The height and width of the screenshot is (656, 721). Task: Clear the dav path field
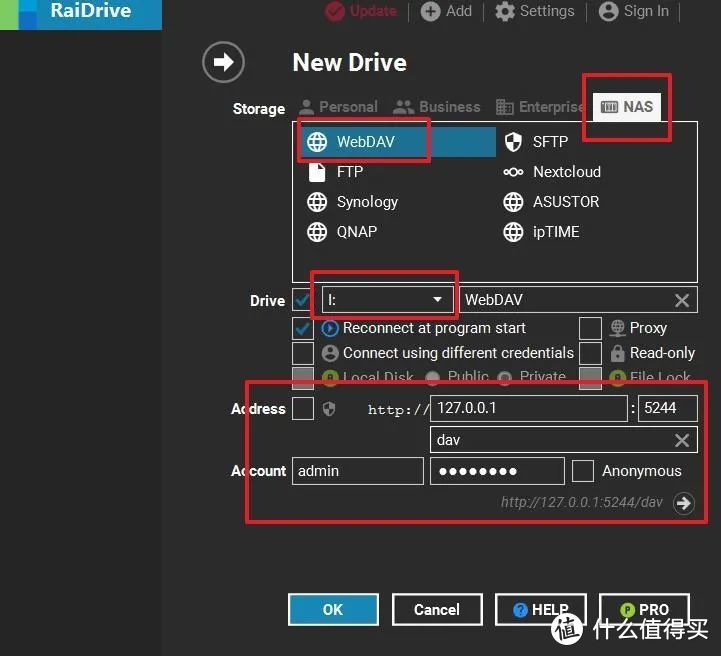point(682,440)
